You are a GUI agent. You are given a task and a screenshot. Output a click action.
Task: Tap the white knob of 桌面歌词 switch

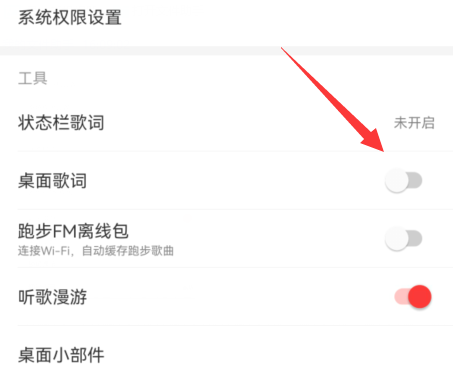397,181
